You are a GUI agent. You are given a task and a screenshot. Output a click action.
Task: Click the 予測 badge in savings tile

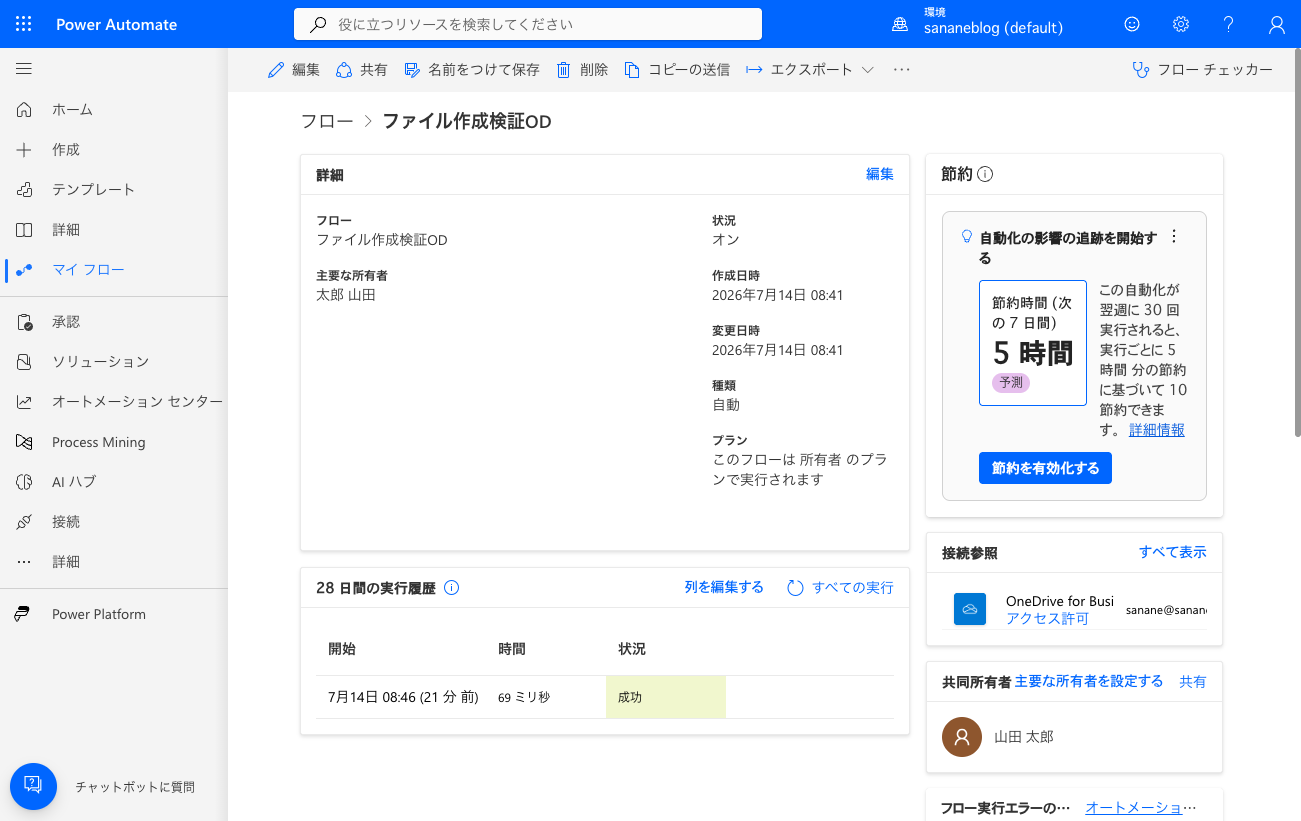[x=1011, y=382]
